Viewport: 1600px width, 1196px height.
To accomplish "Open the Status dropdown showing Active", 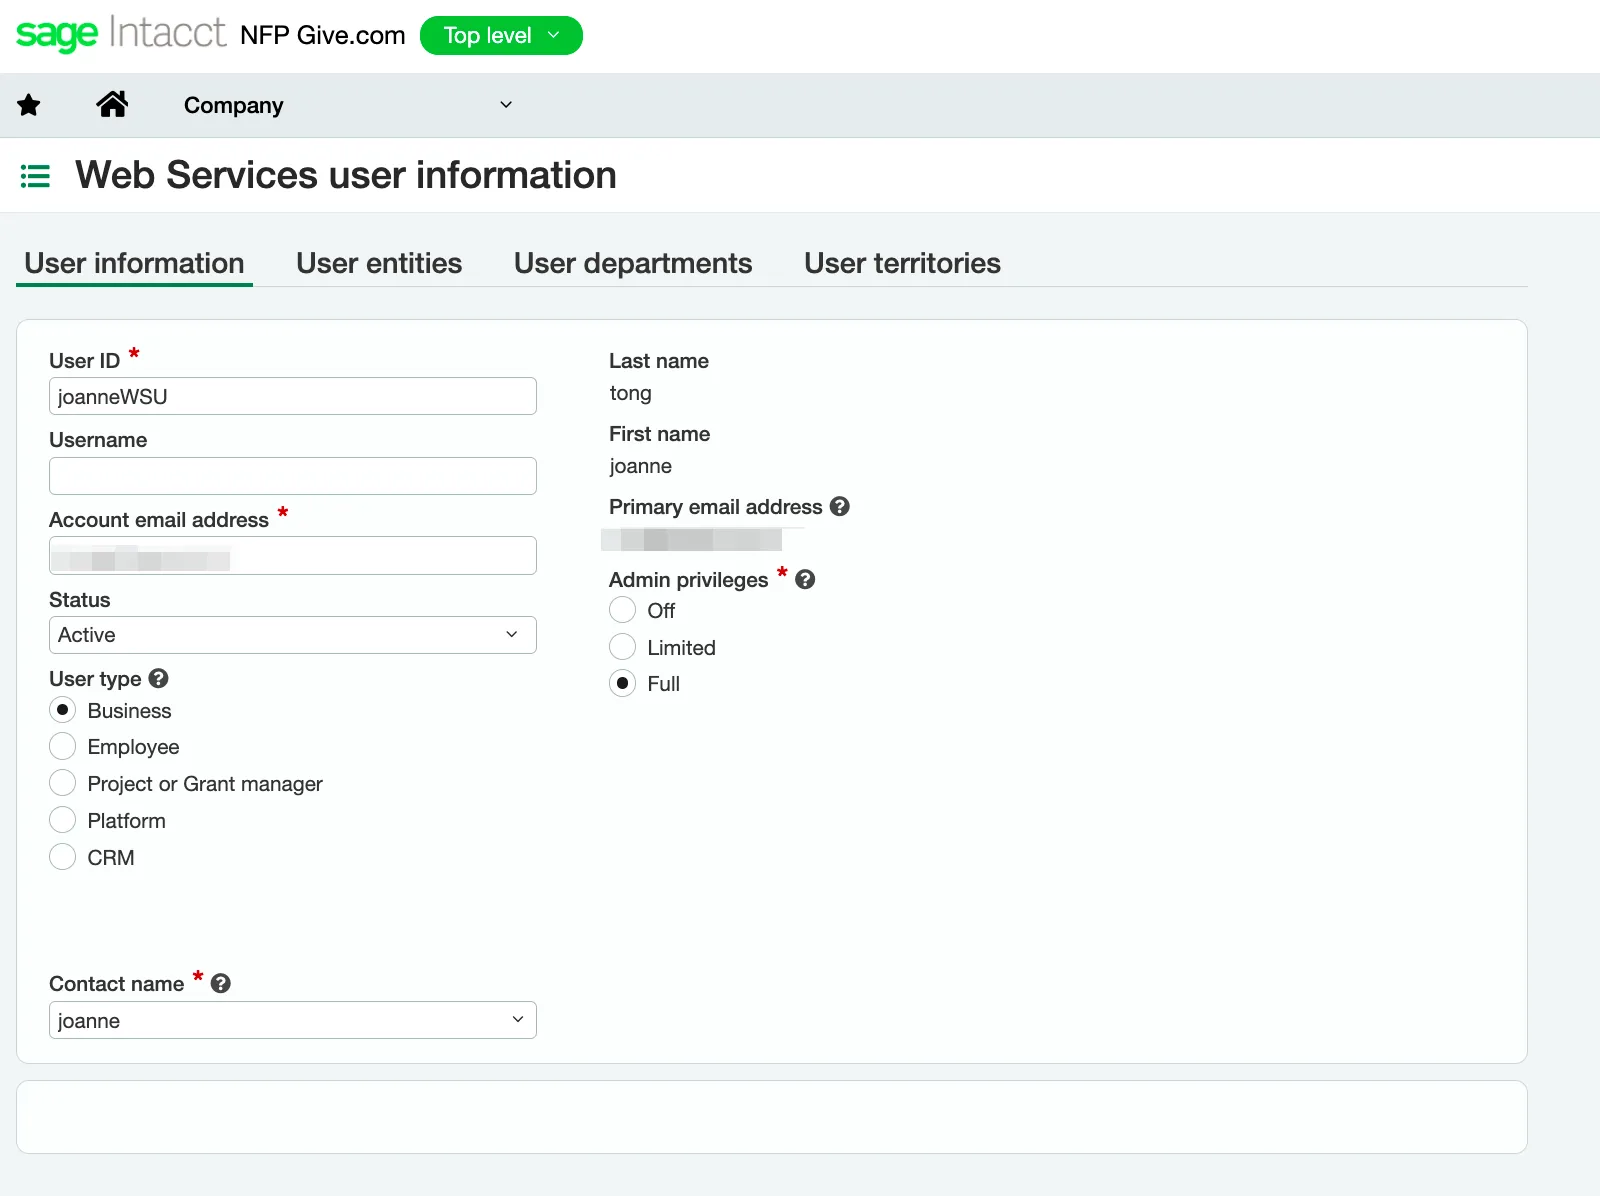I will [x=293, y=635].
